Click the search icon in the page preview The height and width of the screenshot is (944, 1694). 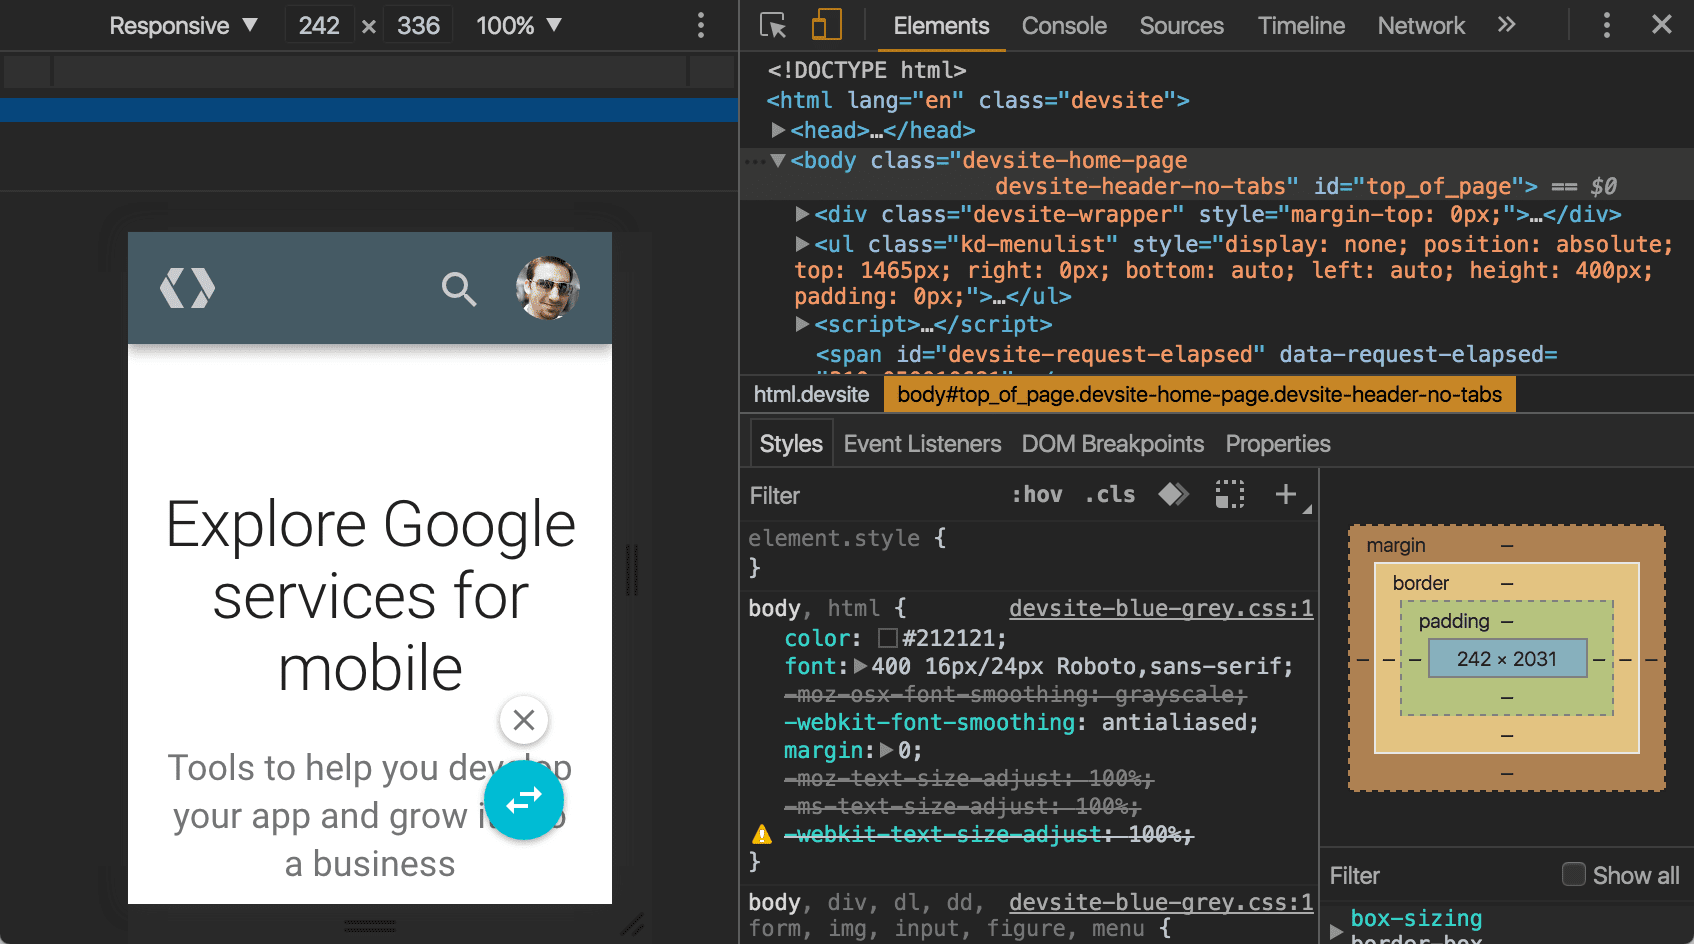(459, 289)
